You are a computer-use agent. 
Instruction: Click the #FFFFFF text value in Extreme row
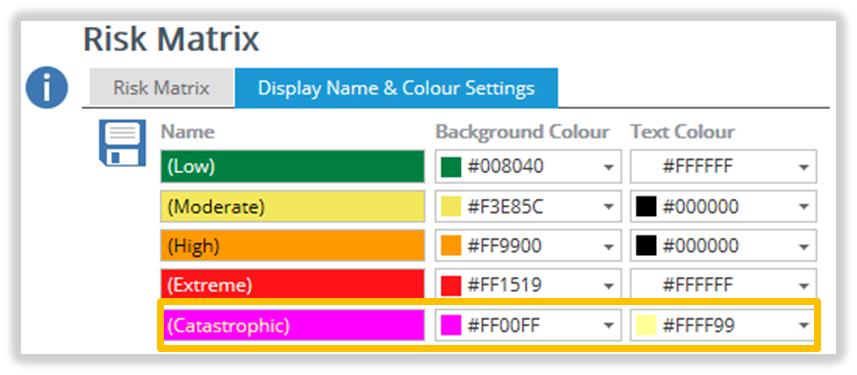pos(697,285)
